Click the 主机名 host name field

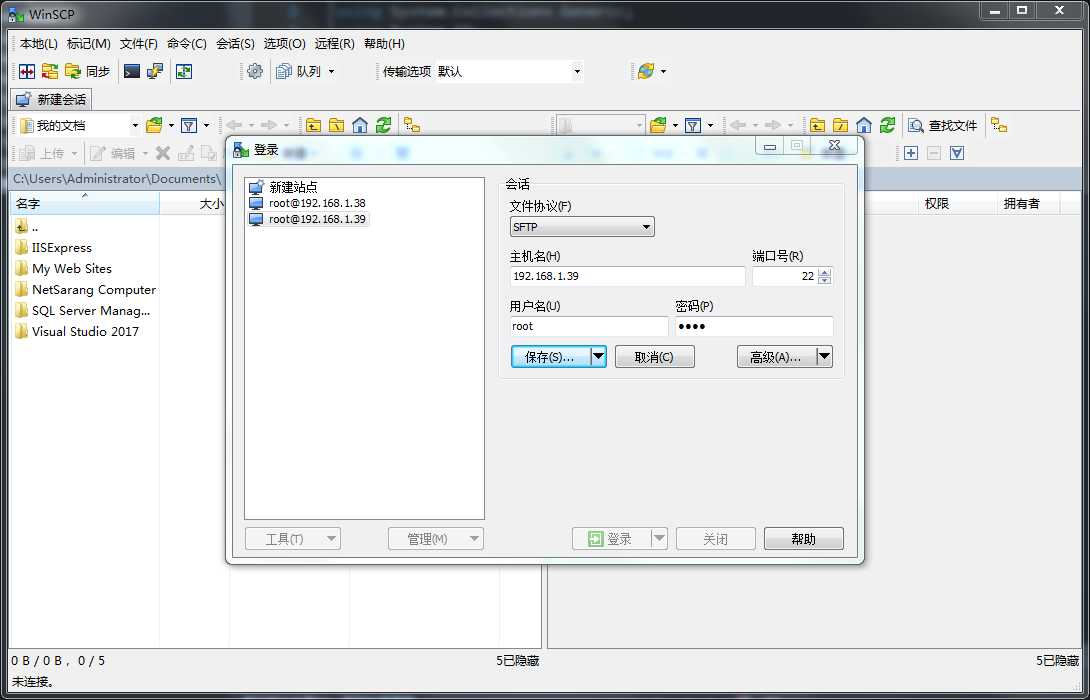click(627, 276)
